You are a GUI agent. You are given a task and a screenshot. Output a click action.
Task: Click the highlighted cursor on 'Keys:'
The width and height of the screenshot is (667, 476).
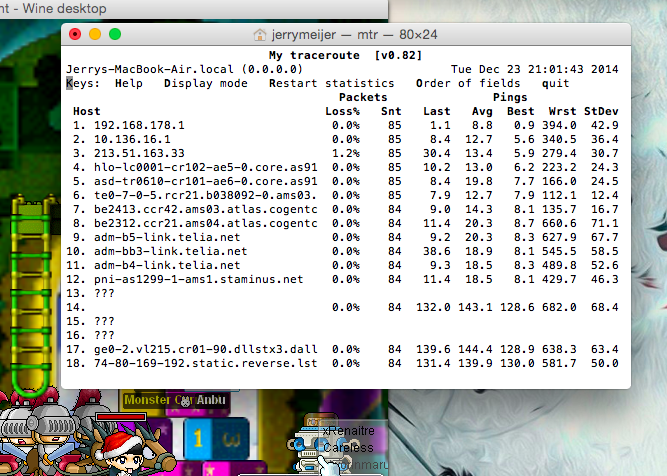click(x=69, y=83)
